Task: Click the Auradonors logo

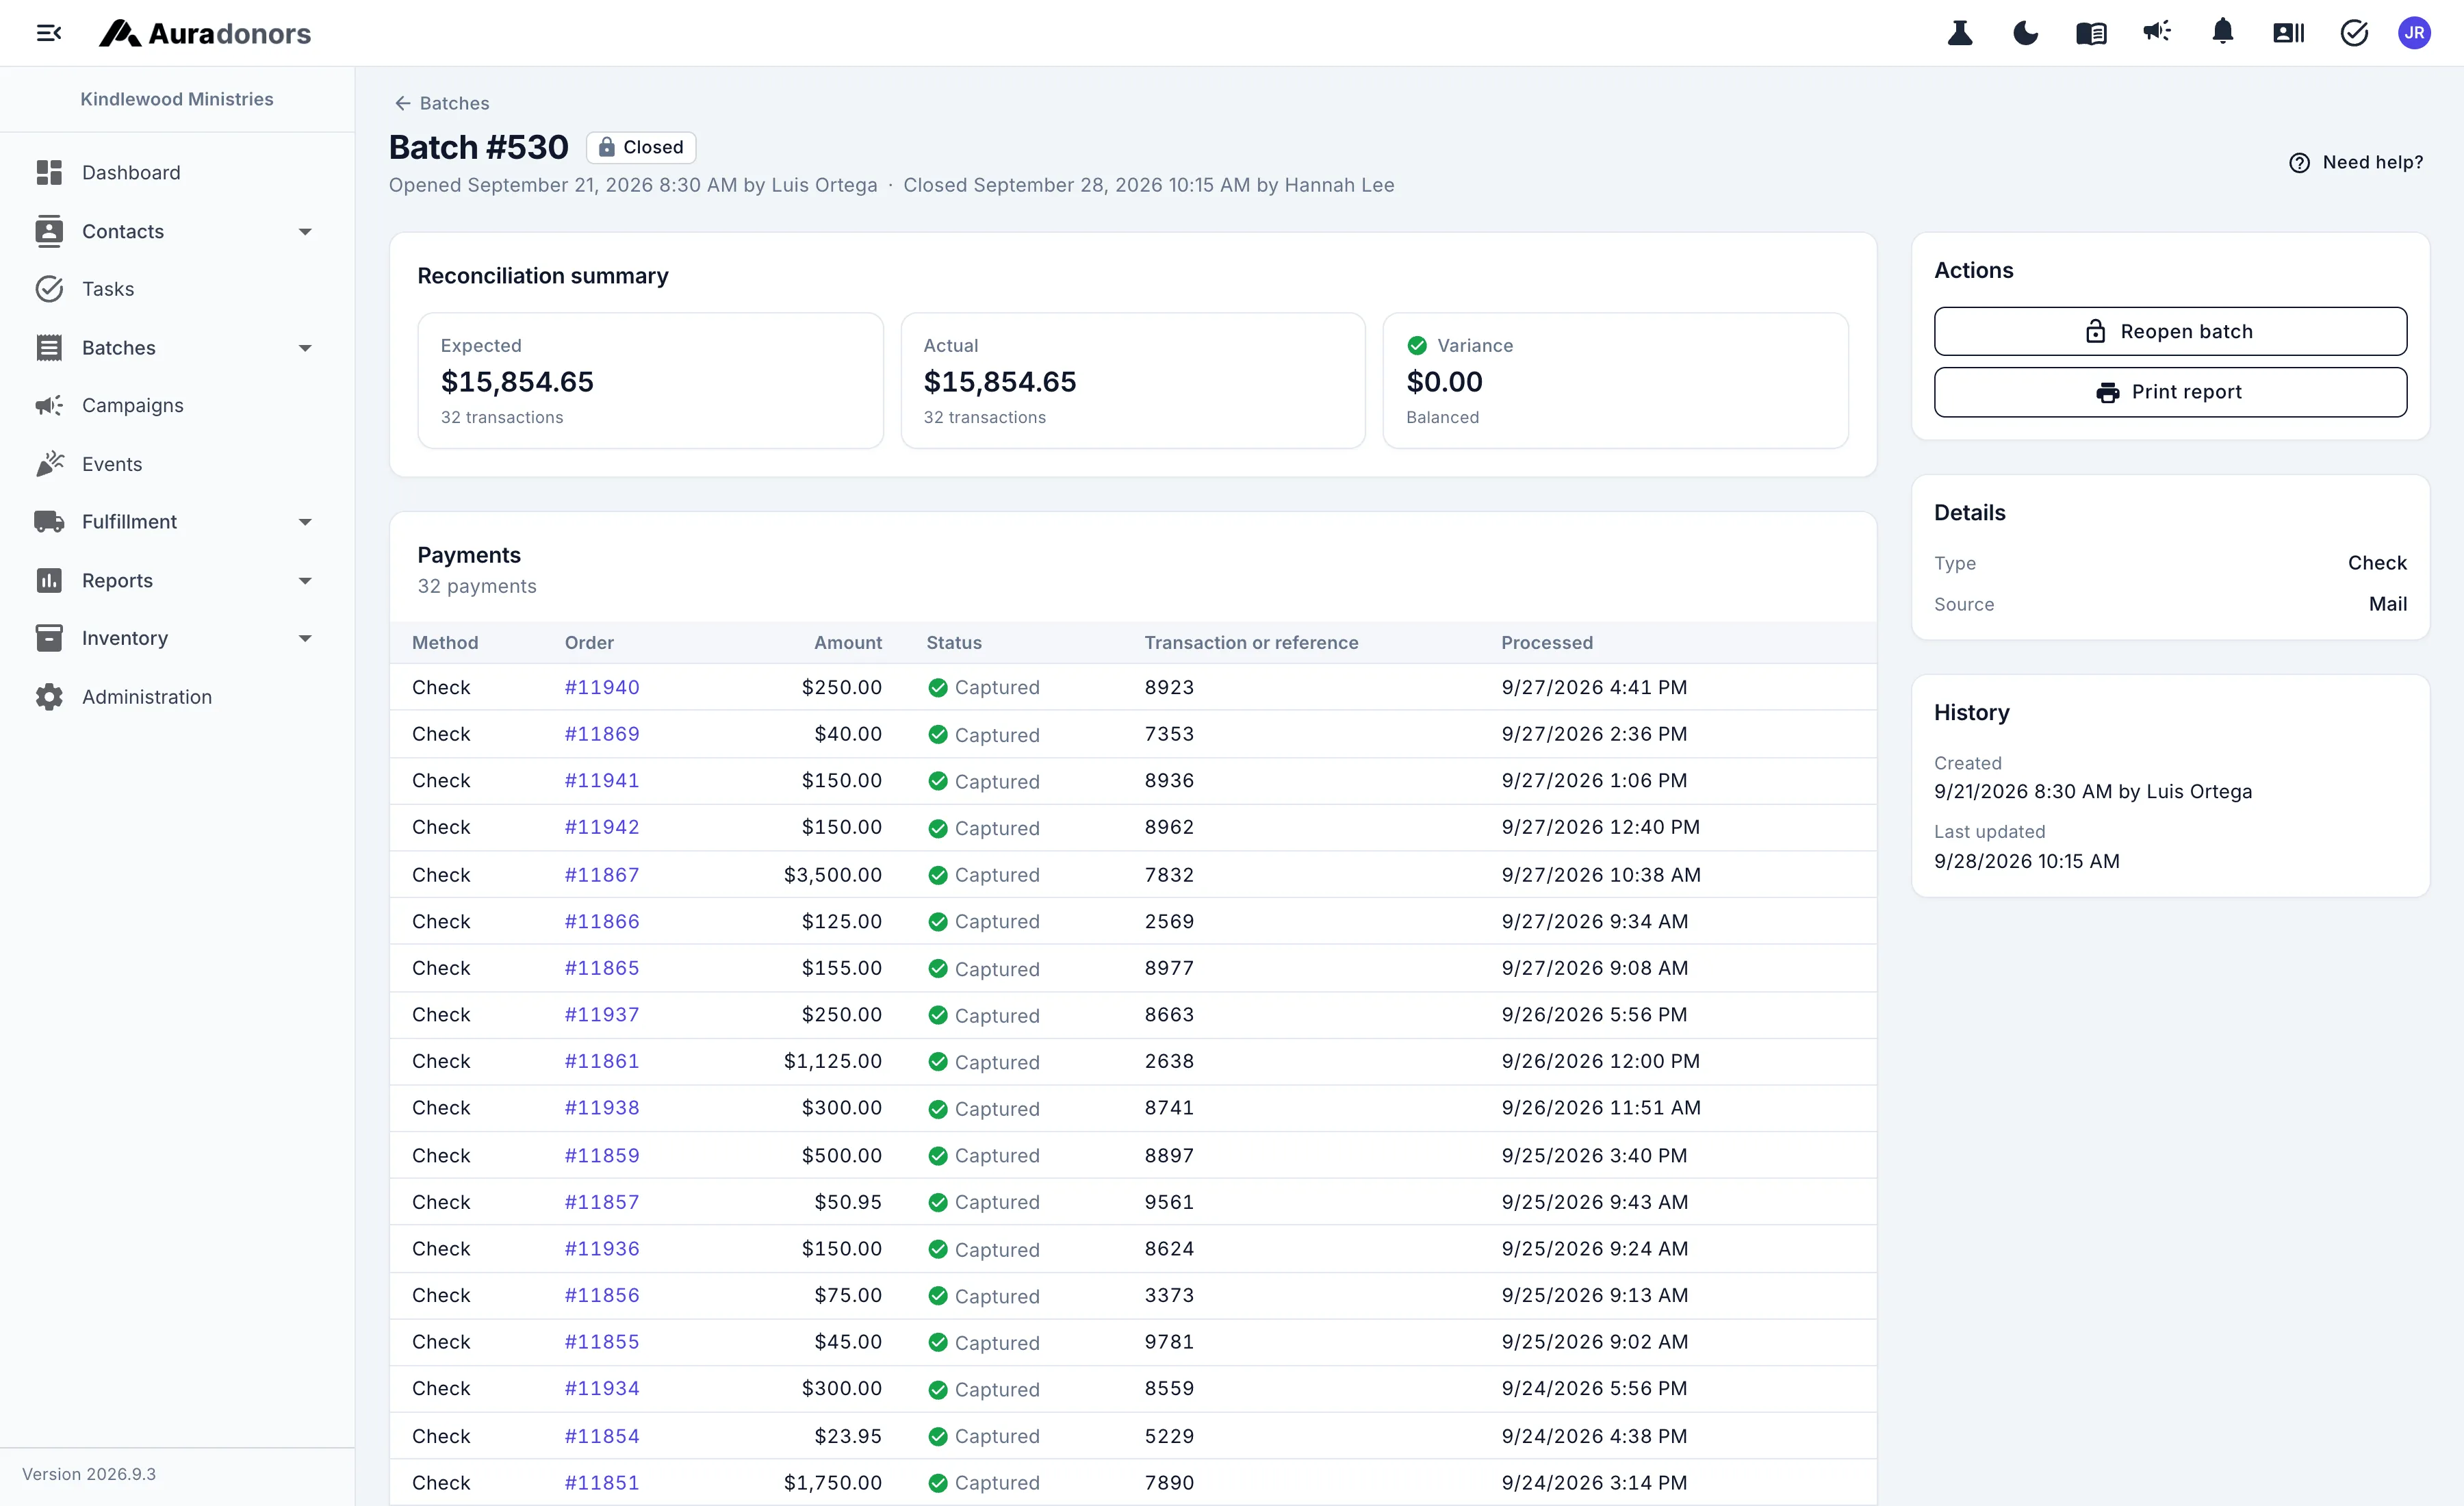Action: [205, 33]
